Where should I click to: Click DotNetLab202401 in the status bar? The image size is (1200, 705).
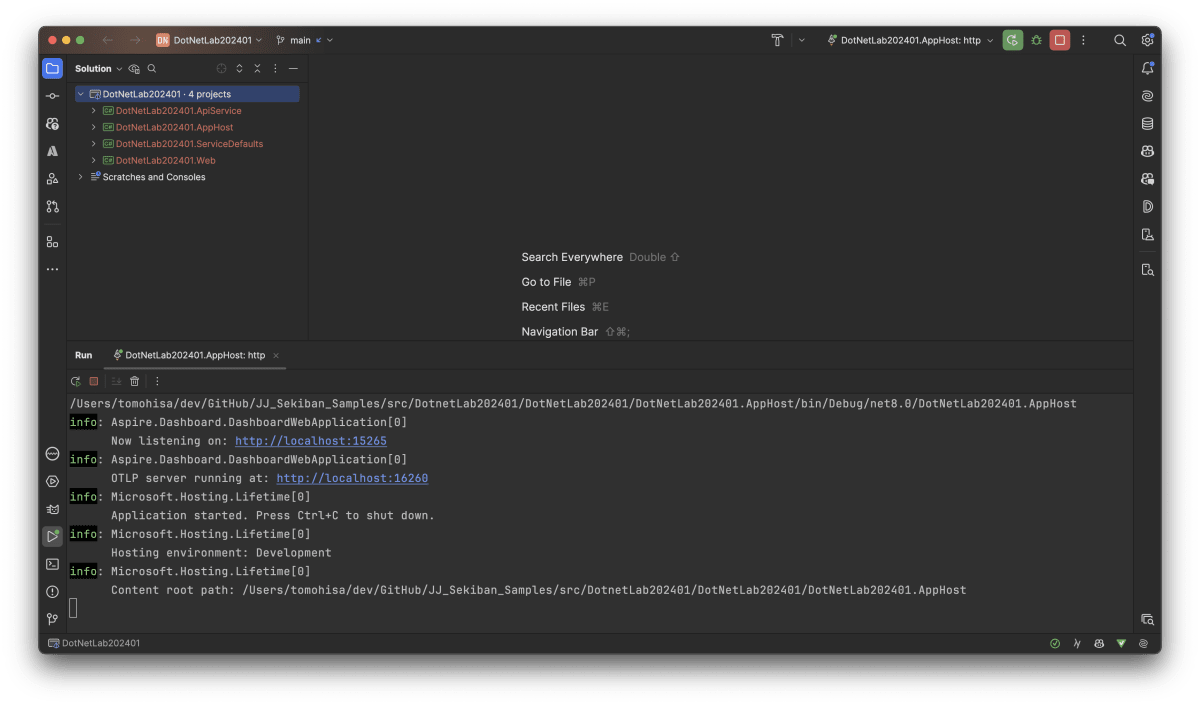click(94, 643)
